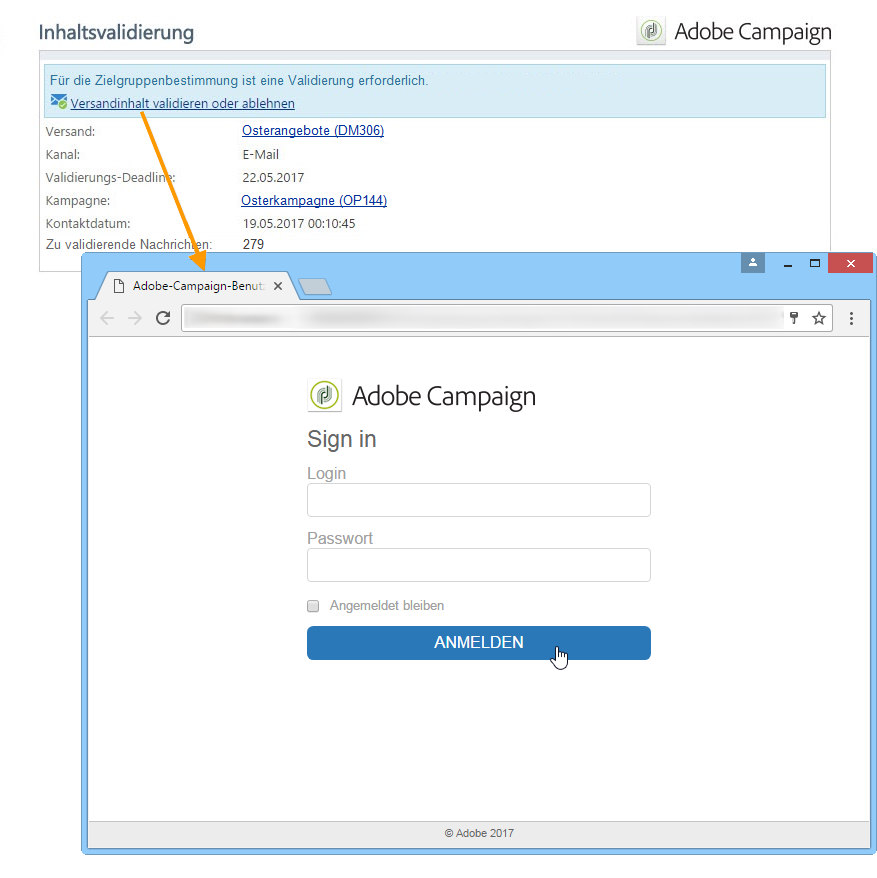This screenshot has height=878, width=877.
Task: Click the © Adobe 2017 footer text
Action: click(479, 833)
